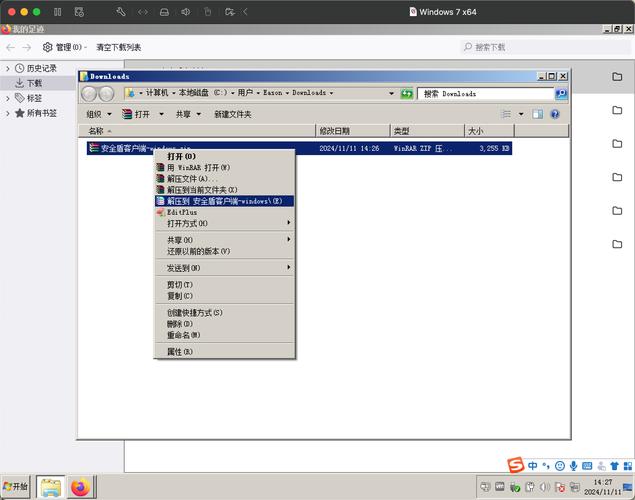Open Sogou skin shirt icon
This screenshot has width=635, height=500.
pyautogui.click(x=614, y=466)
